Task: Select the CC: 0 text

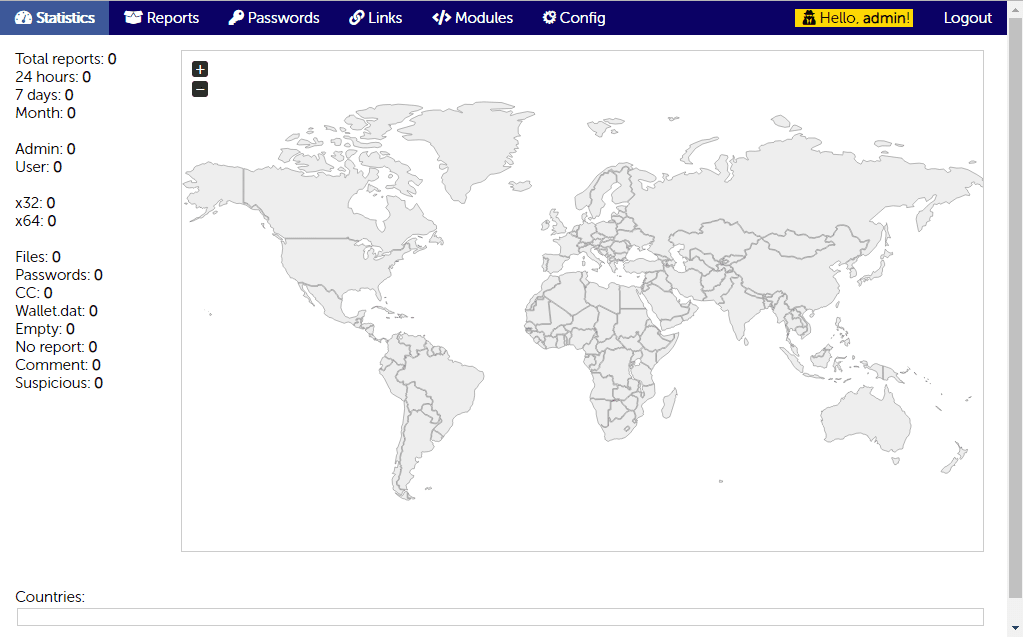Action: (x=34, y=293)
